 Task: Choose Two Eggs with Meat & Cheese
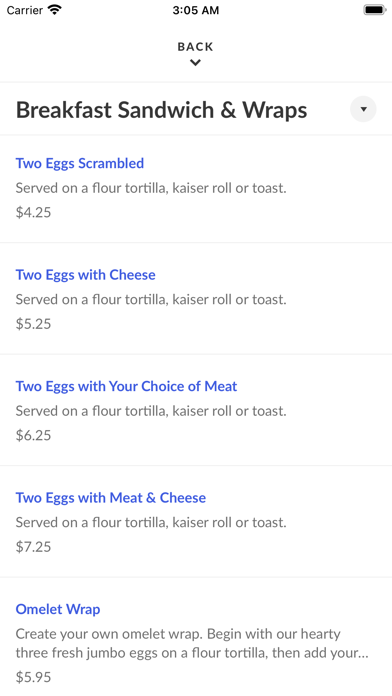(x=111, y=498)
